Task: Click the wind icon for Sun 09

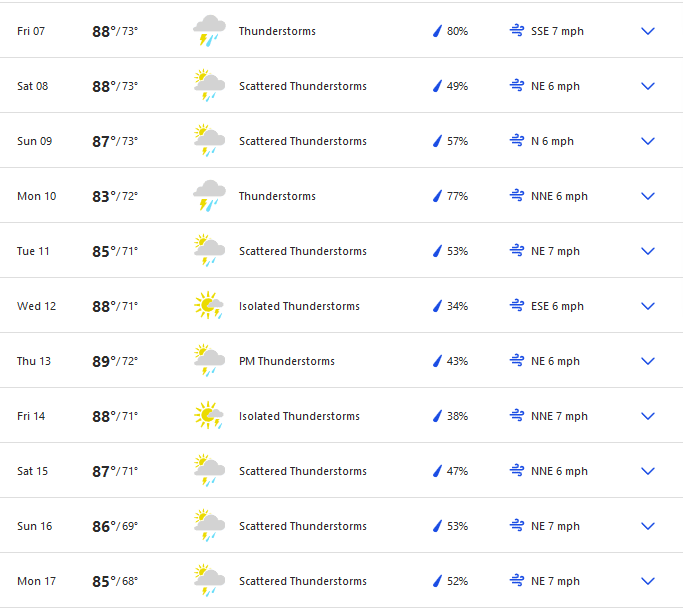Action: pos(517,141)
